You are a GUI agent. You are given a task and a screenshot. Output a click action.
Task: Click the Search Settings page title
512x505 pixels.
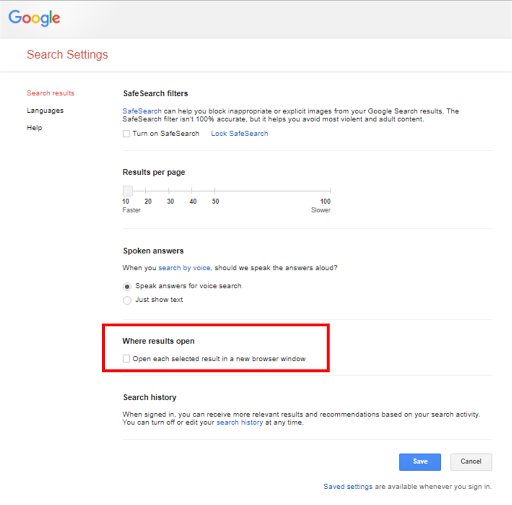tap(67, 55)
